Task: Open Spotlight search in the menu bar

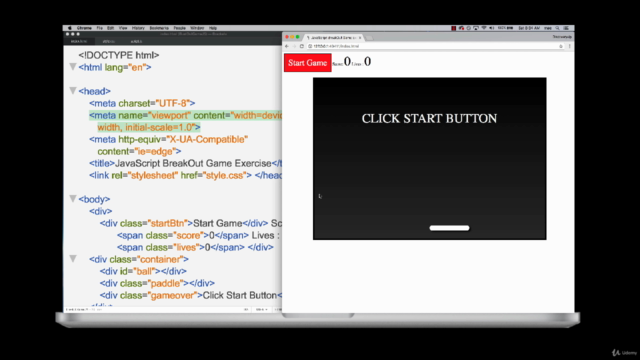Action: click(x=558, y=28)
